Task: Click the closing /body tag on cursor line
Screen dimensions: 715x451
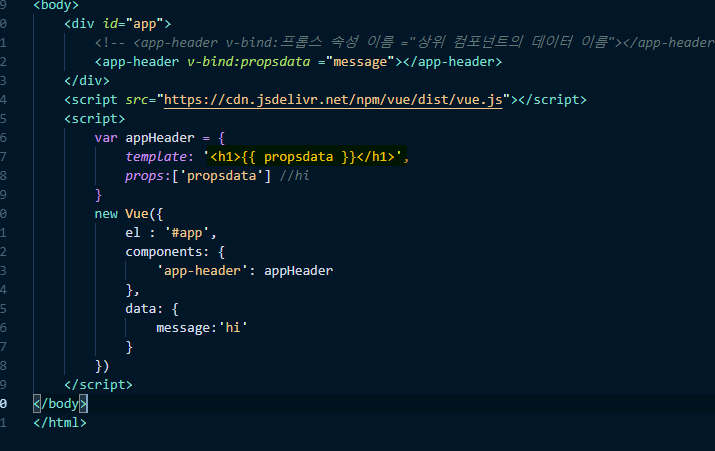Action: pyautogui.click(x=60, y=404)
